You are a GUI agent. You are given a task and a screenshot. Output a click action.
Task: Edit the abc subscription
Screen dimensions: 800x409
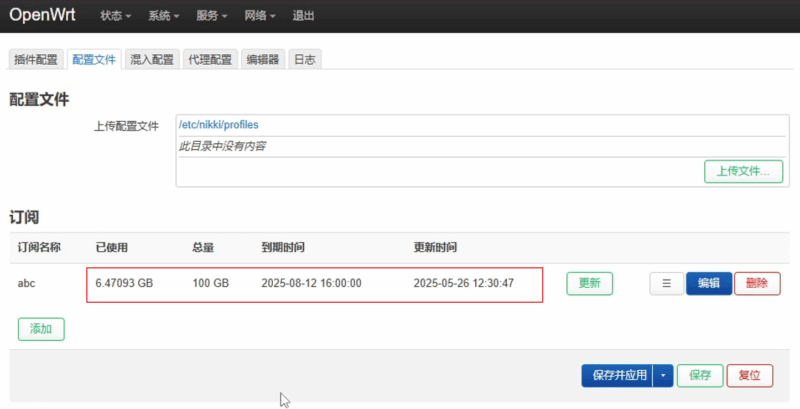(708, 284)
